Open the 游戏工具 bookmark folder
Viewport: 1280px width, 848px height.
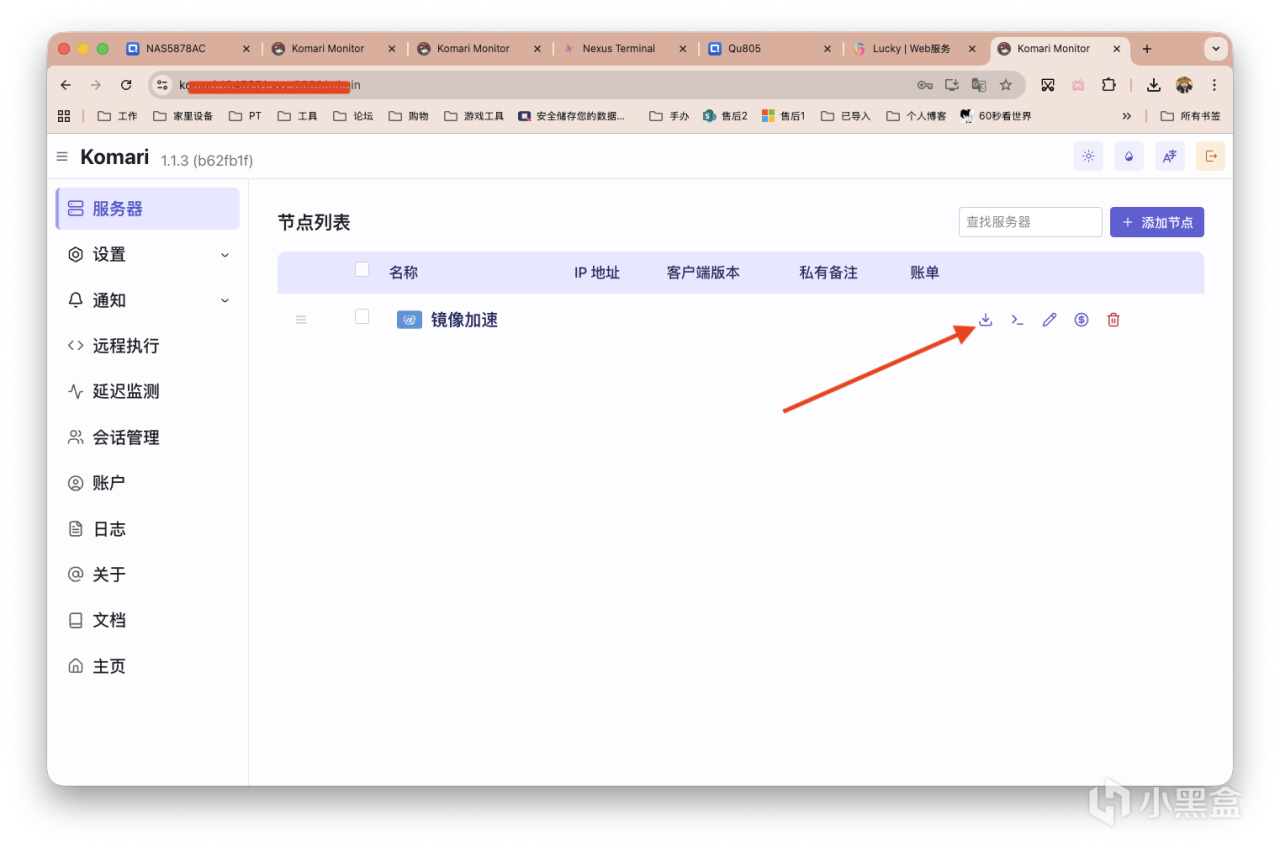pos(472,116)
